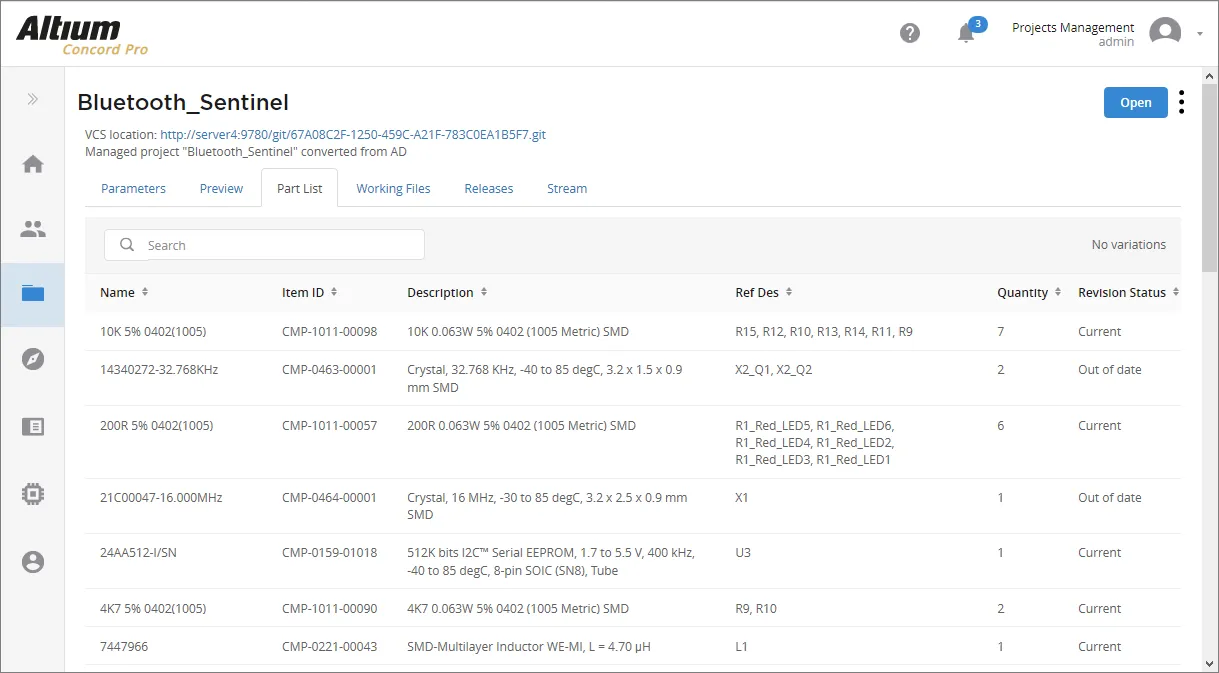Click item ID CMP-0463-00001
This screenshot has width=1219, height=673.
pyautogui.click(x=329, y=369)
